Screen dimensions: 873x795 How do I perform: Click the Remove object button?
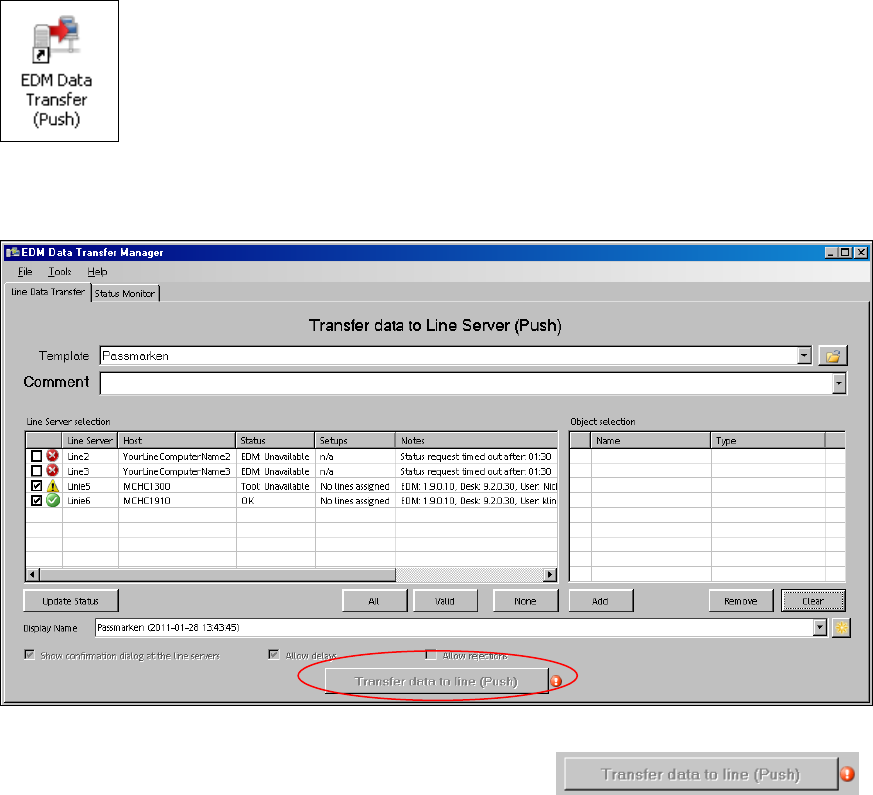tap(740, 601)
